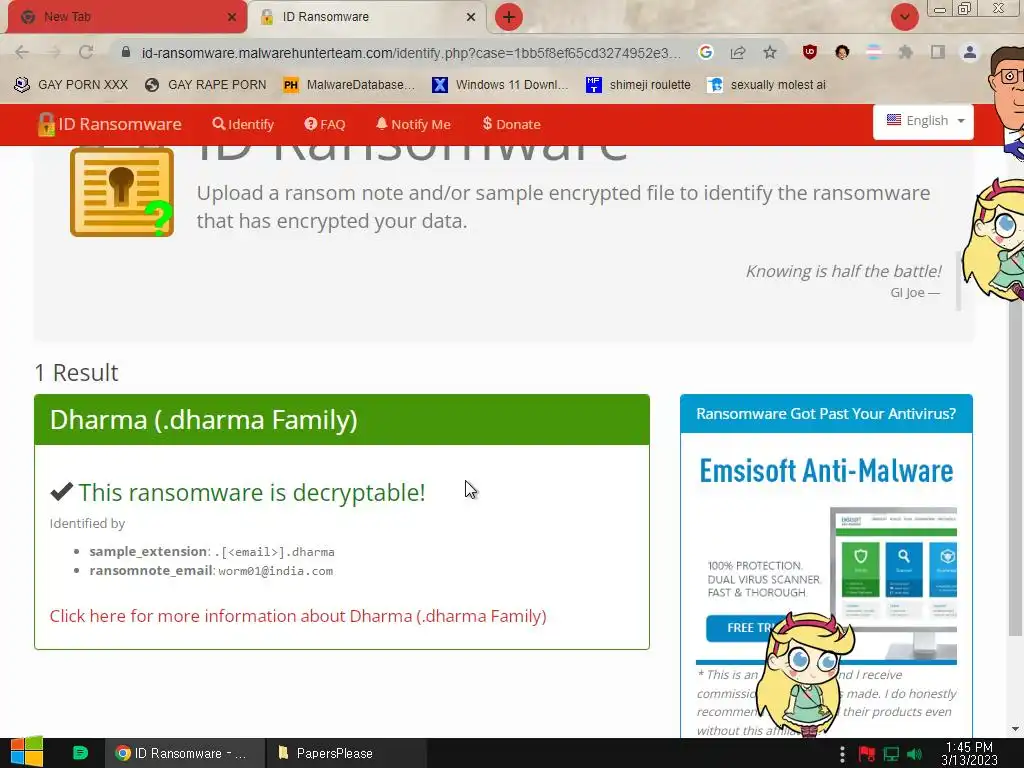The image size is (1024, 768).
Task: Click the red flag tray icon
Action: [867, 754]
